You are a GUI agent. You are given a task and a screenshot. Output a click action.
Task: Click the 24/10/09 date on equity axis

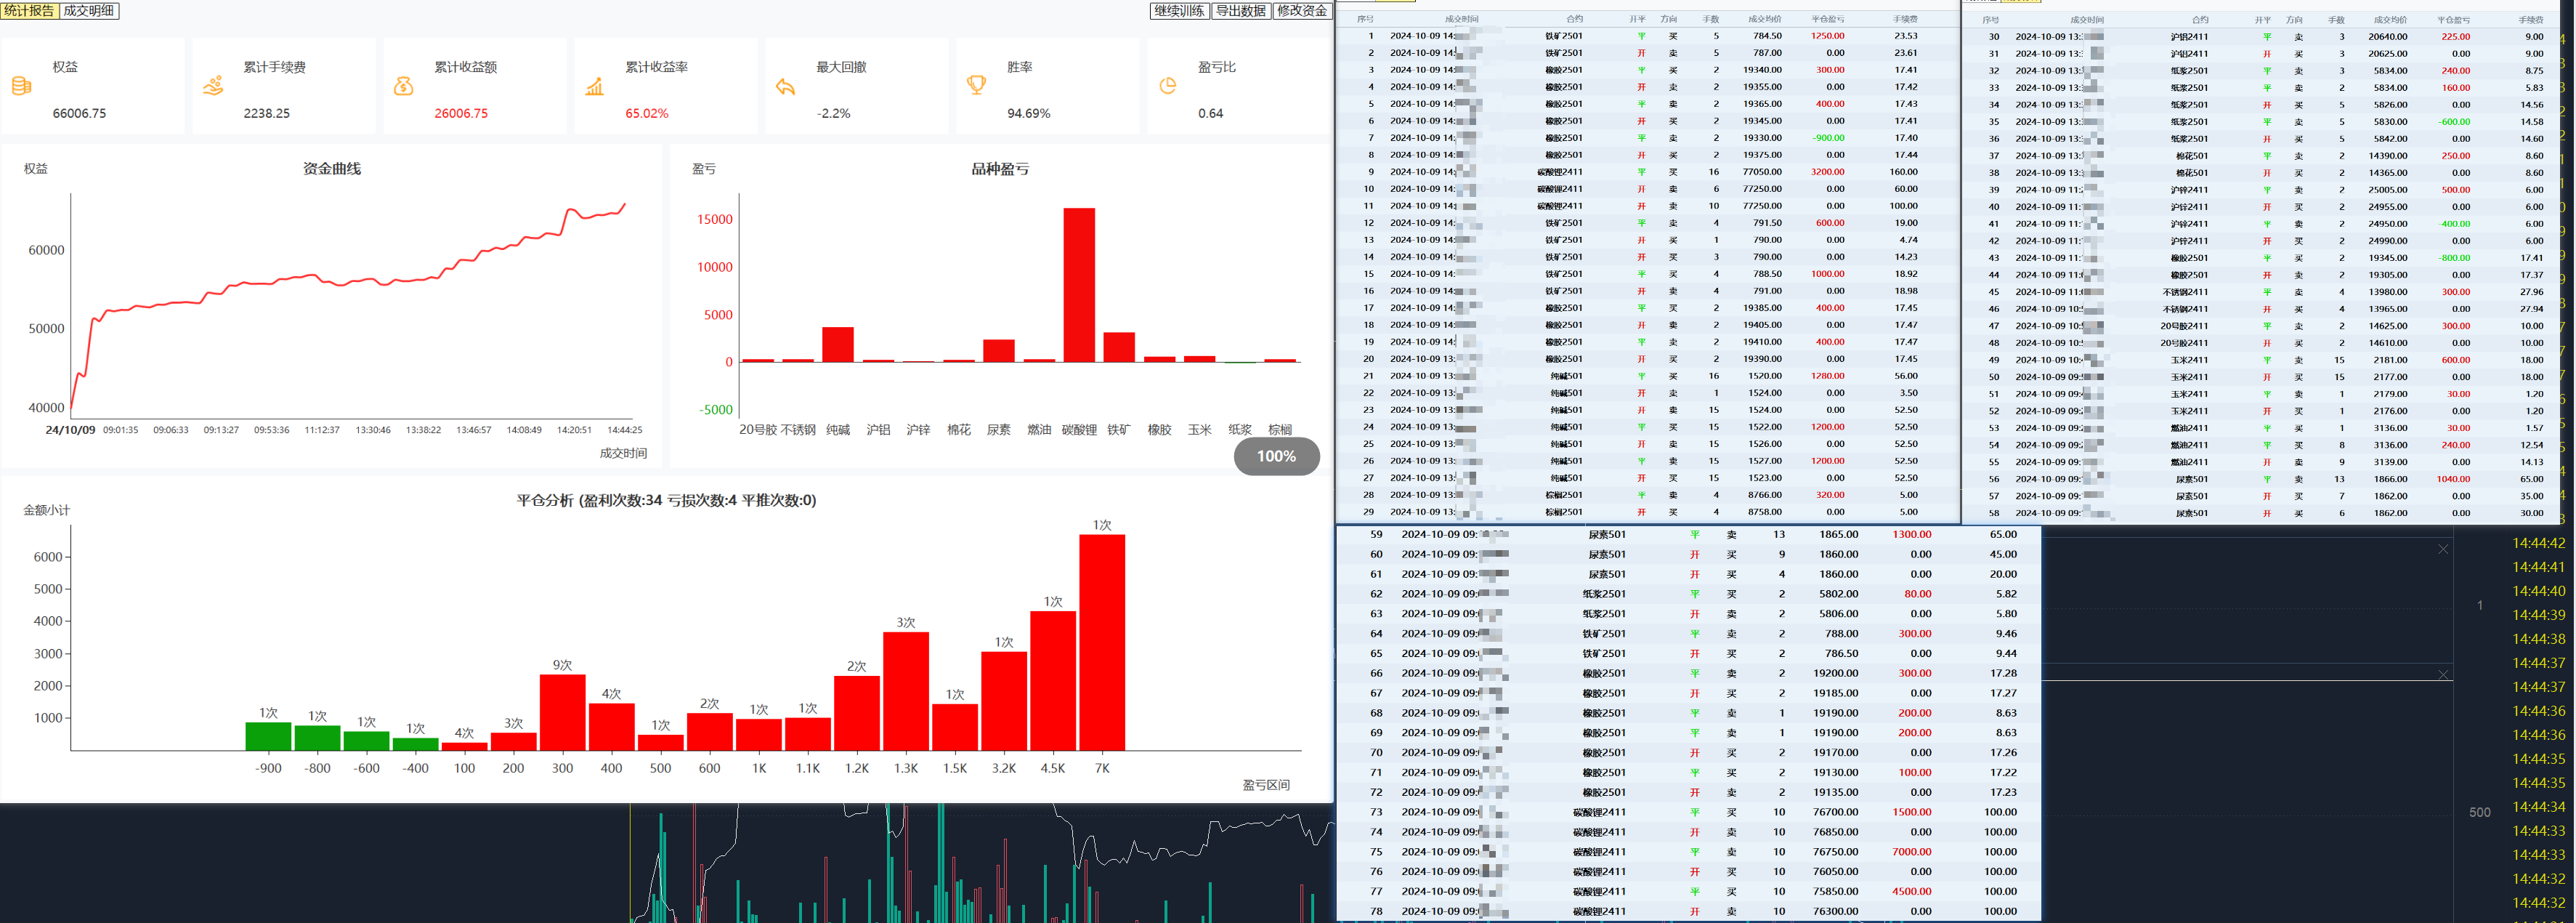pos(70,430)
